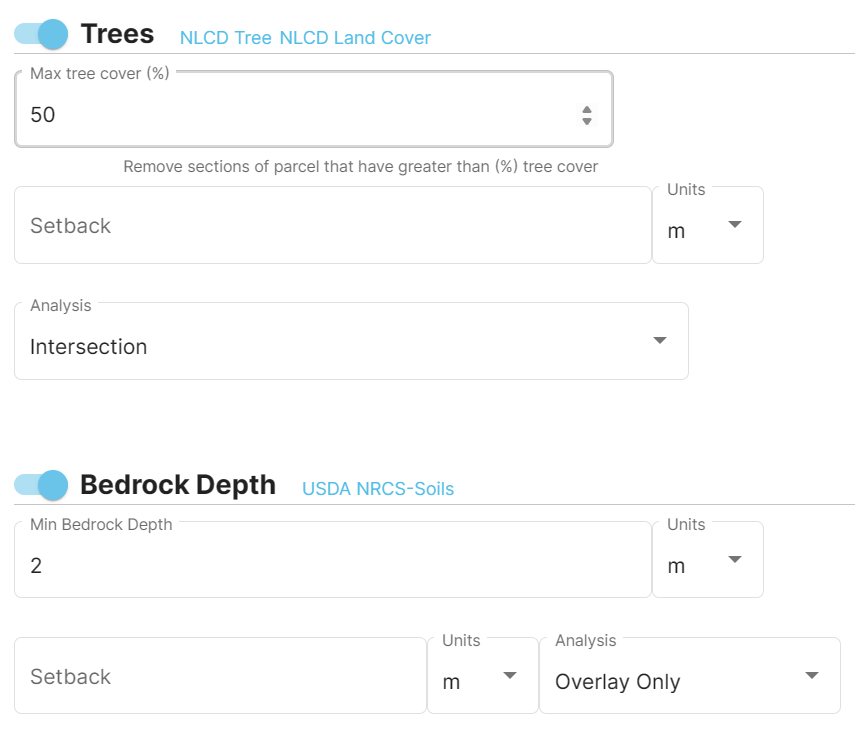The height and width of the screenshot is (735, 855).
Task: Click the tree cover removal helper text
Action: click(360, 167)
